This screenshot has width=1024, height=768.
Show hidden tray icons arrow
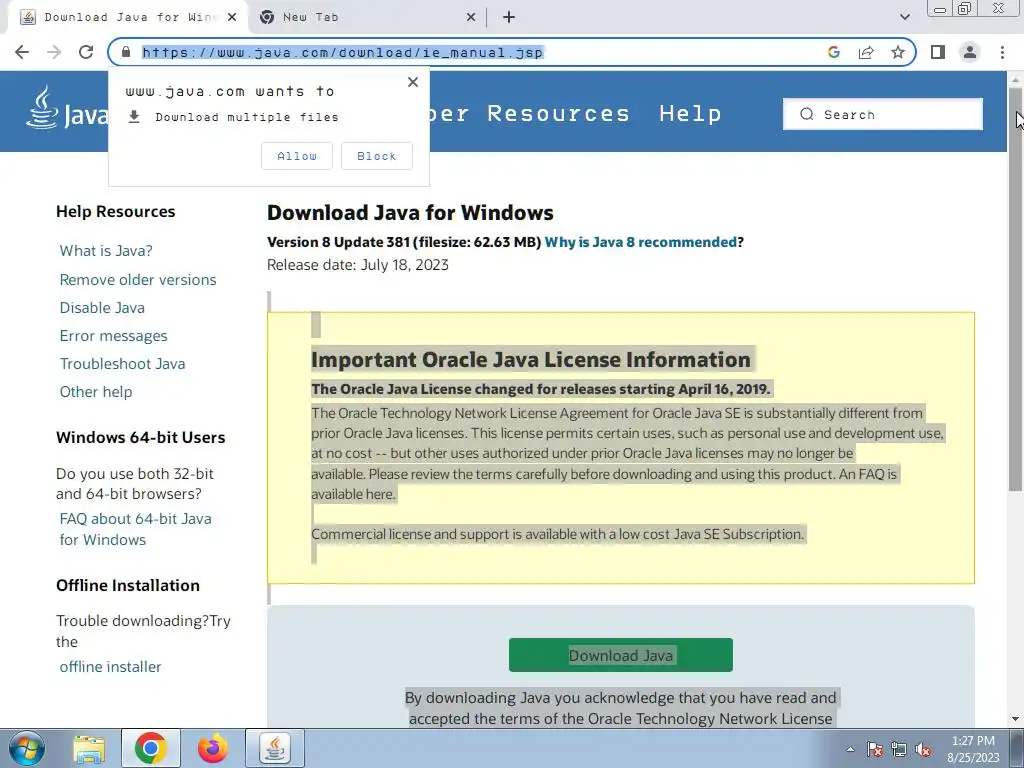click(850, 749)
